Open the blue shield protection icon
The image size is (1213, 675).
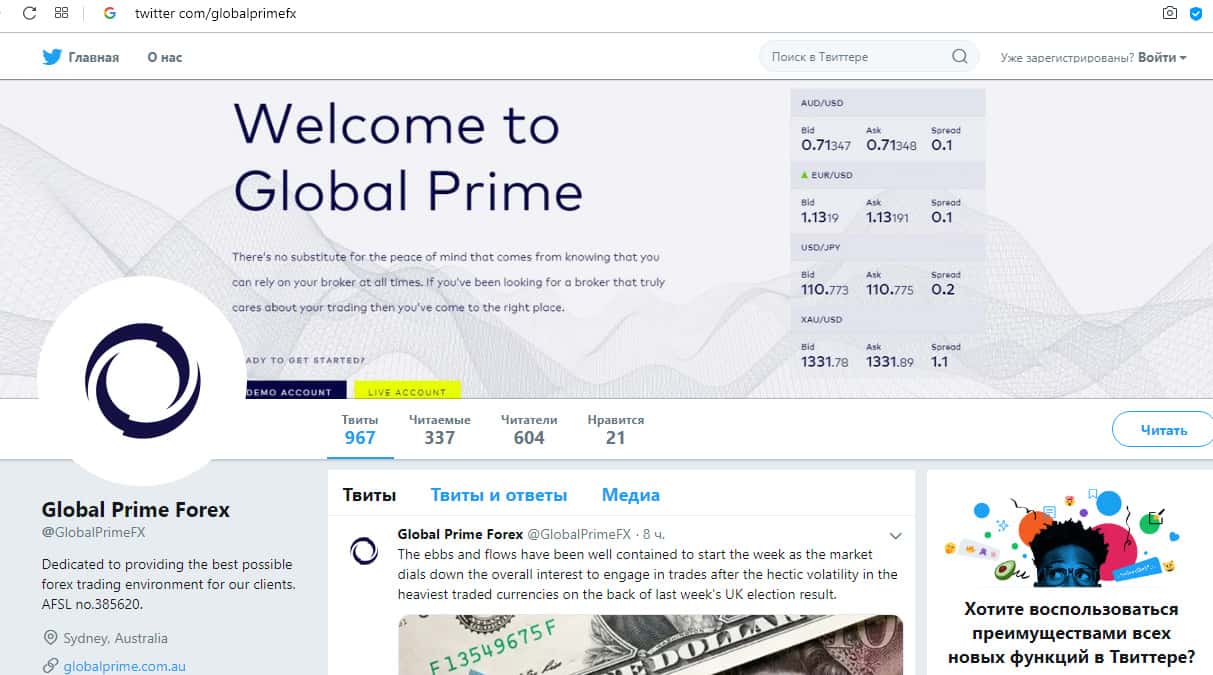click(x=1196, y=13)
